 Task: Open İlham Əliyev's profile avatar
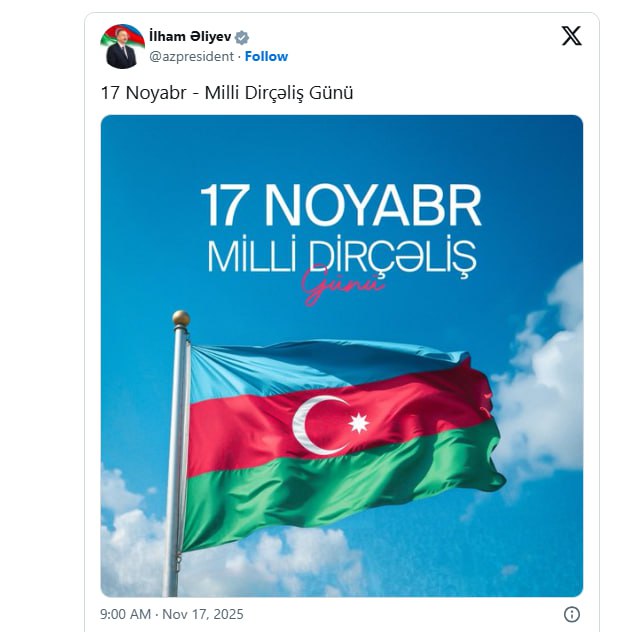click(121, 47)
